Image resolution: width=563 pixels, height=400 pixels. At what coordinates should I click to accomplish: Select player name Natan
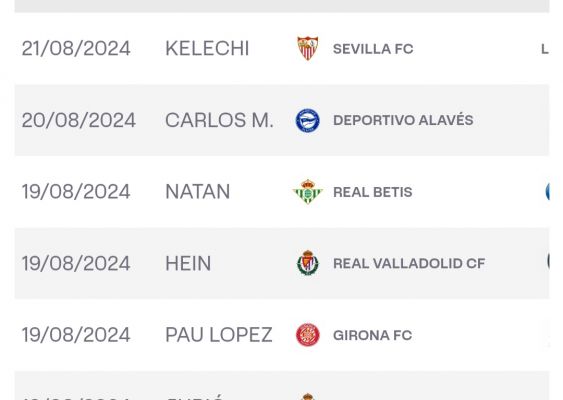point(197,192)
